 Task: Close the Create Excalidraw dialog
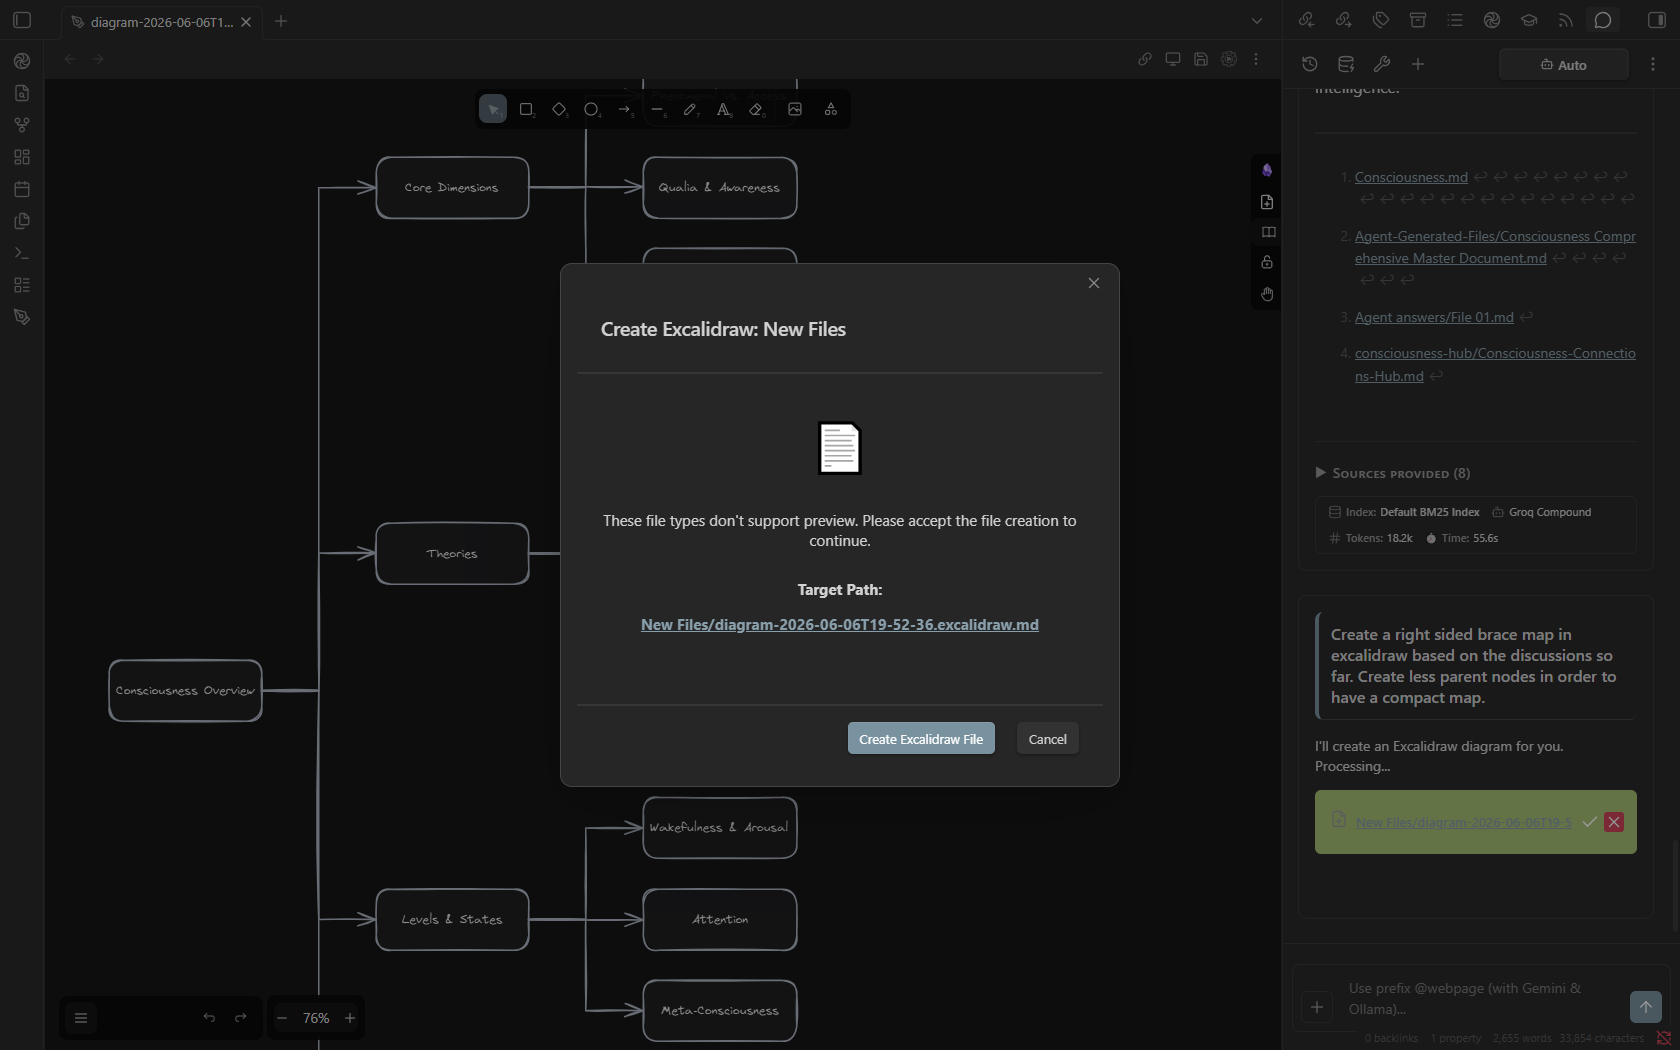(1094, 283)
